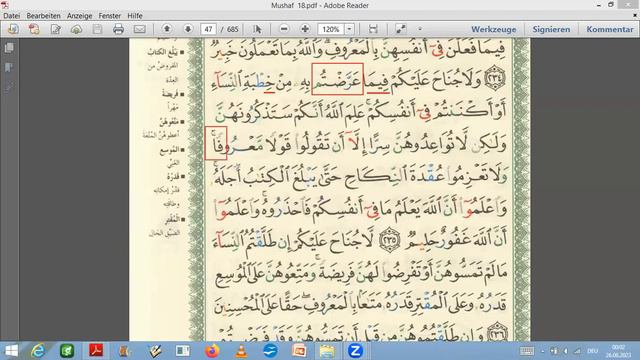
Task: Click verse number marker ٢٣٥
Action: [x=390, y=240]
